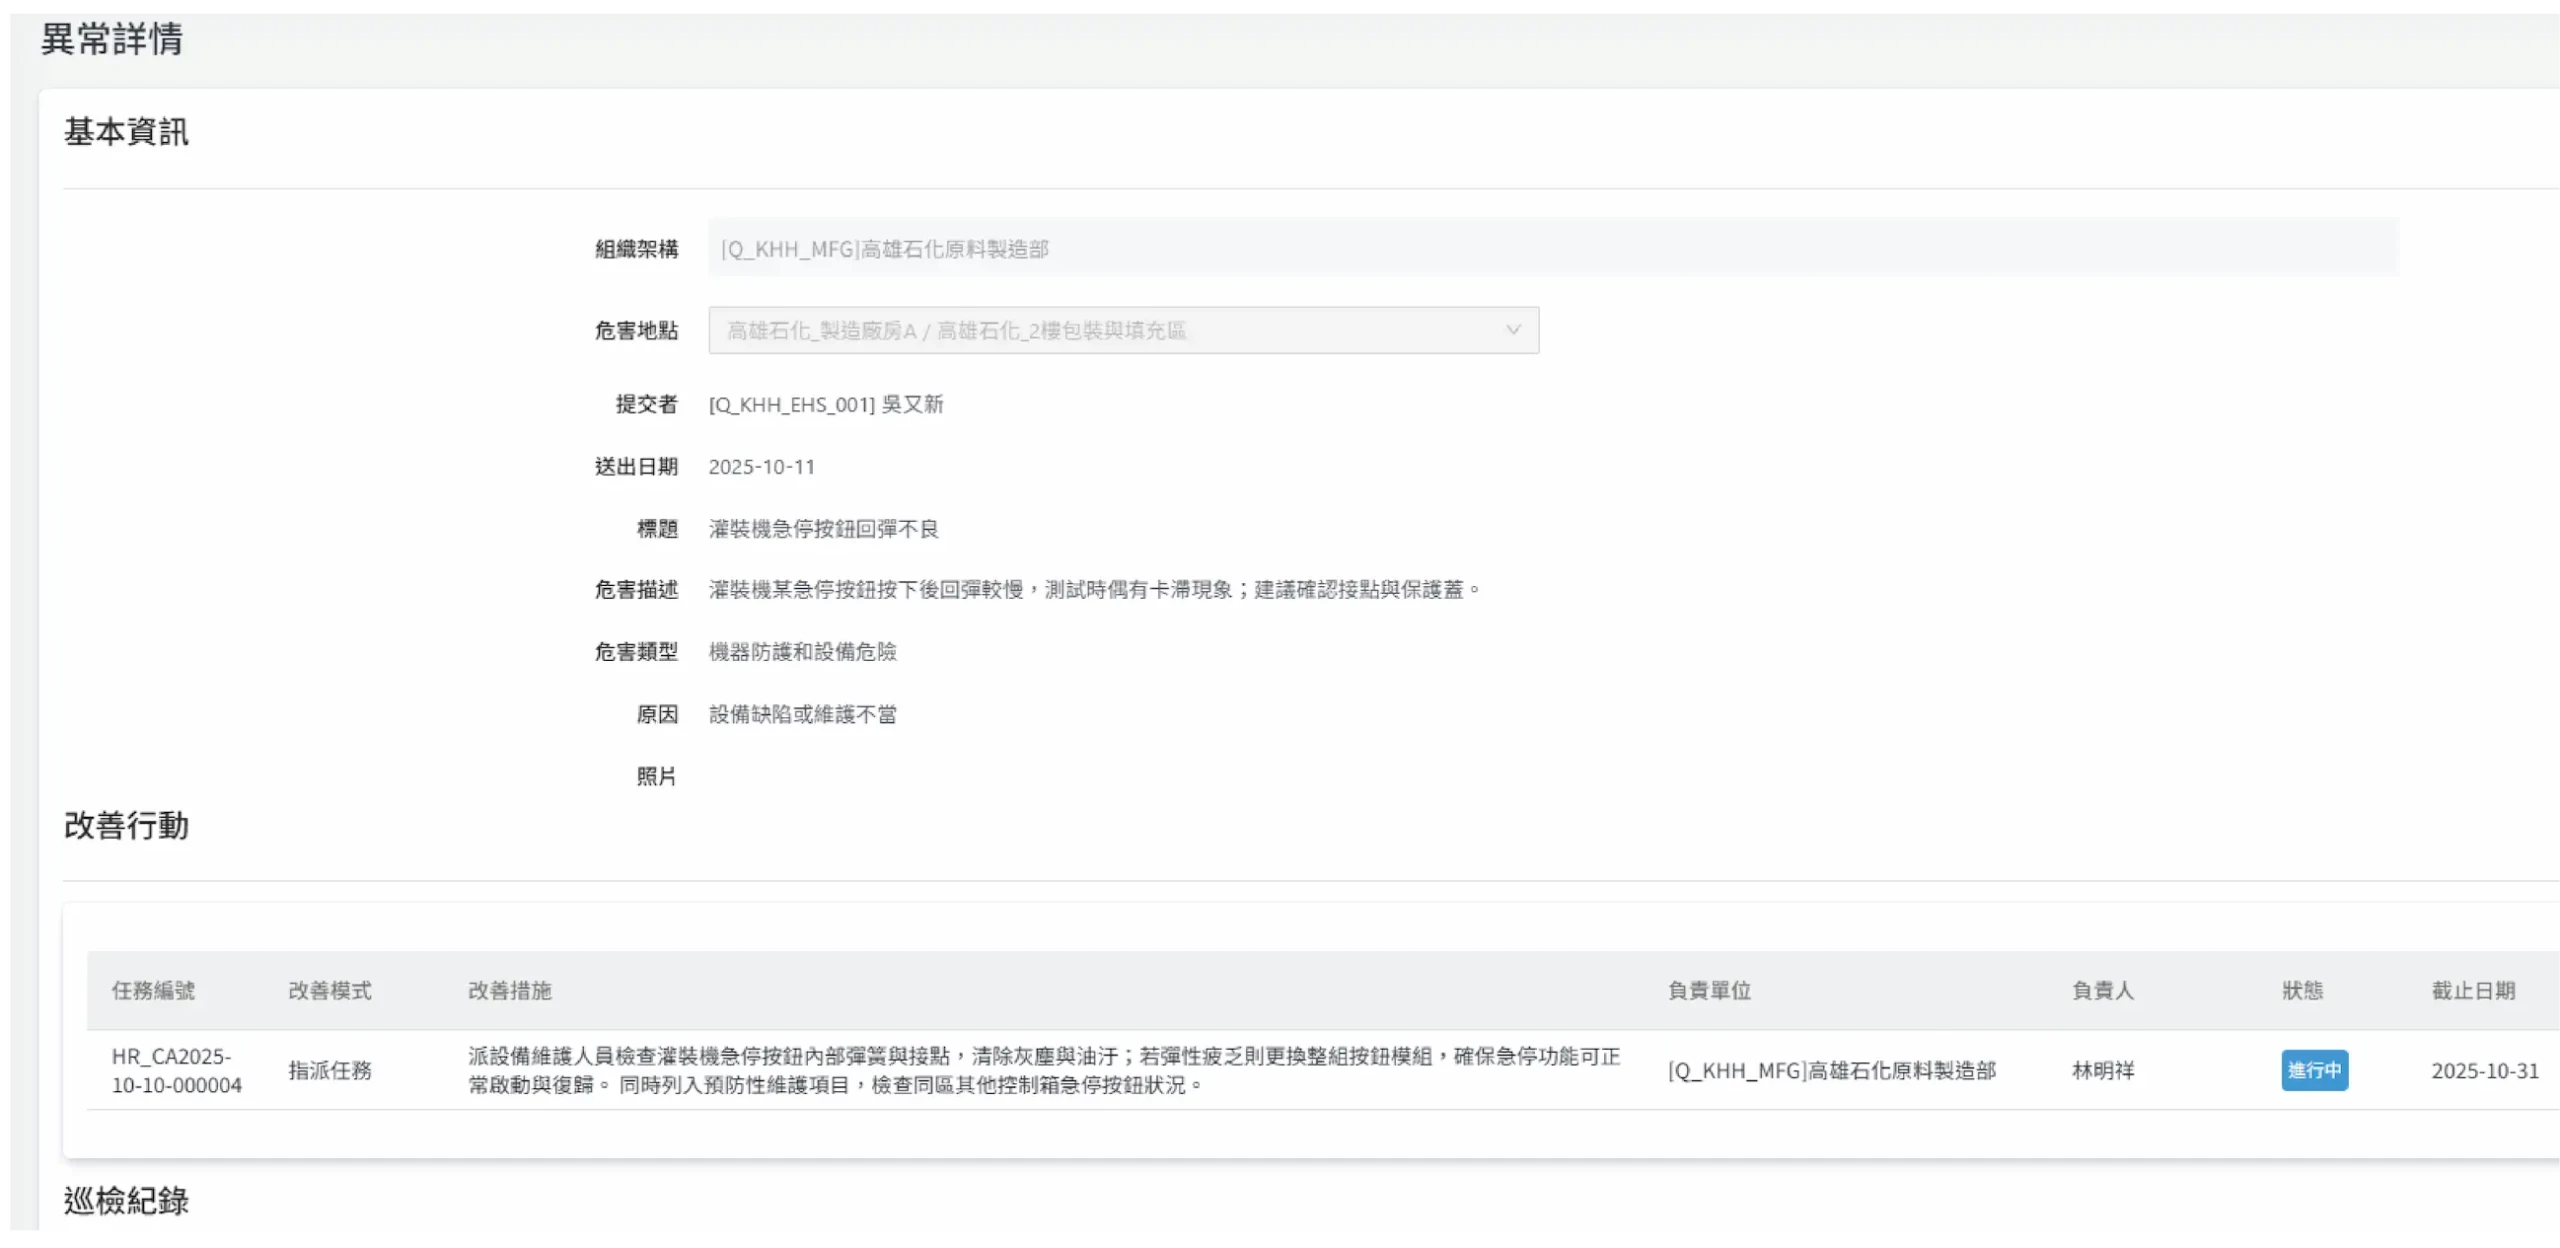Click the responsible person 林明祥
The height and width of the screenshot is (1248, 2560).
[2102, 1070]
